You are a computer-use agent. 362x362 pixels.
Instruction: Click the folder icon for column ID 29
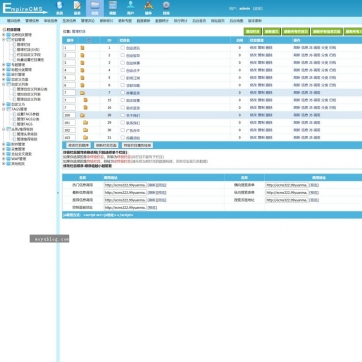[x=85, y=123]
